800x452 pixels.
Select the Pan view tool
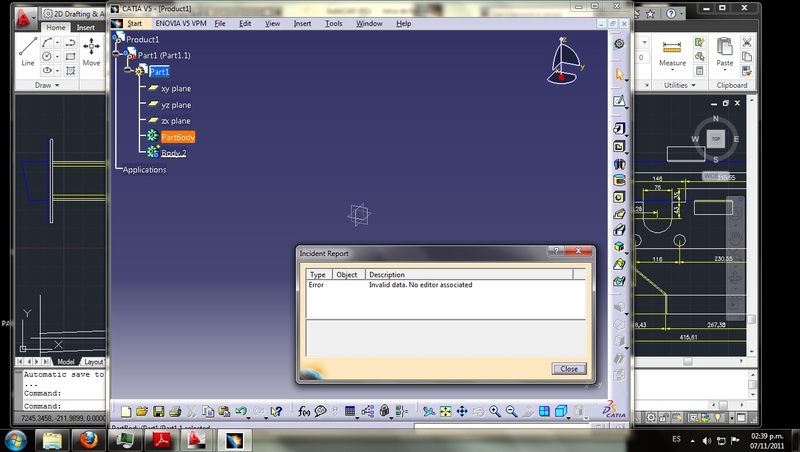click(x=462, y=411)
